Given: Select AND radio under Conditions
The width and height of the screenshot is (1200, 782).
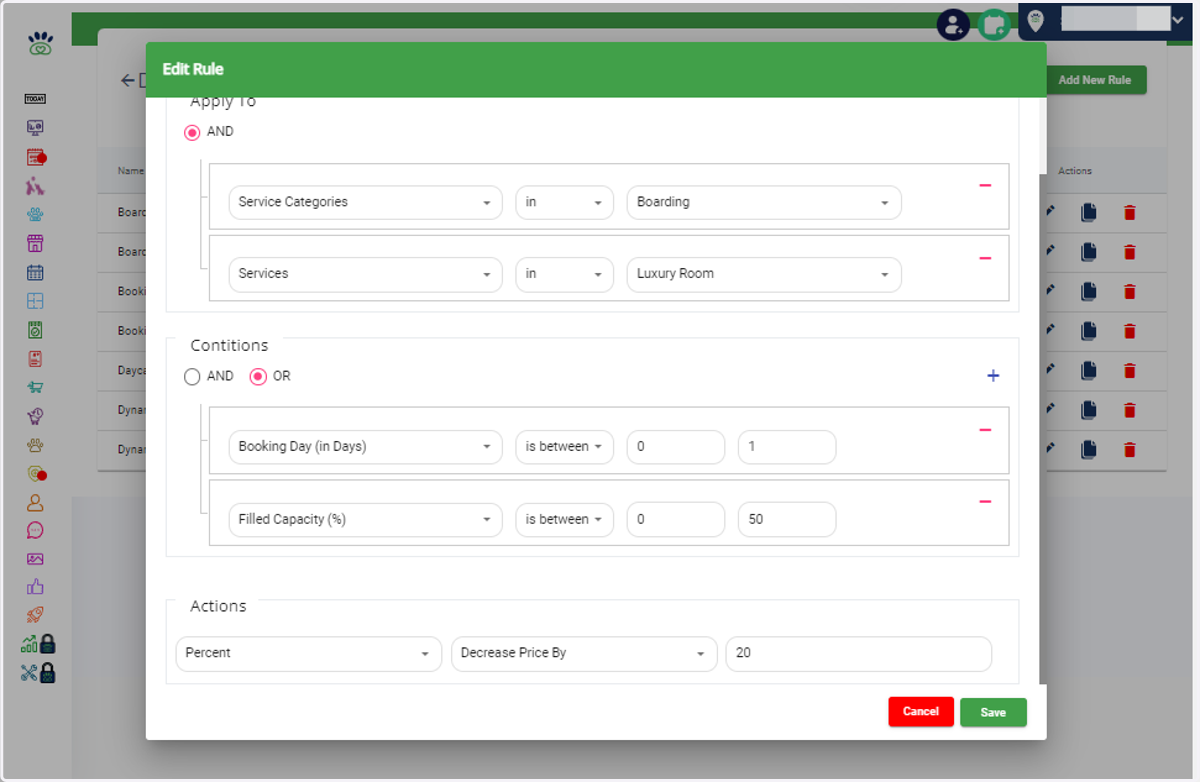Looking at the screenshot, I should [192, 377].
